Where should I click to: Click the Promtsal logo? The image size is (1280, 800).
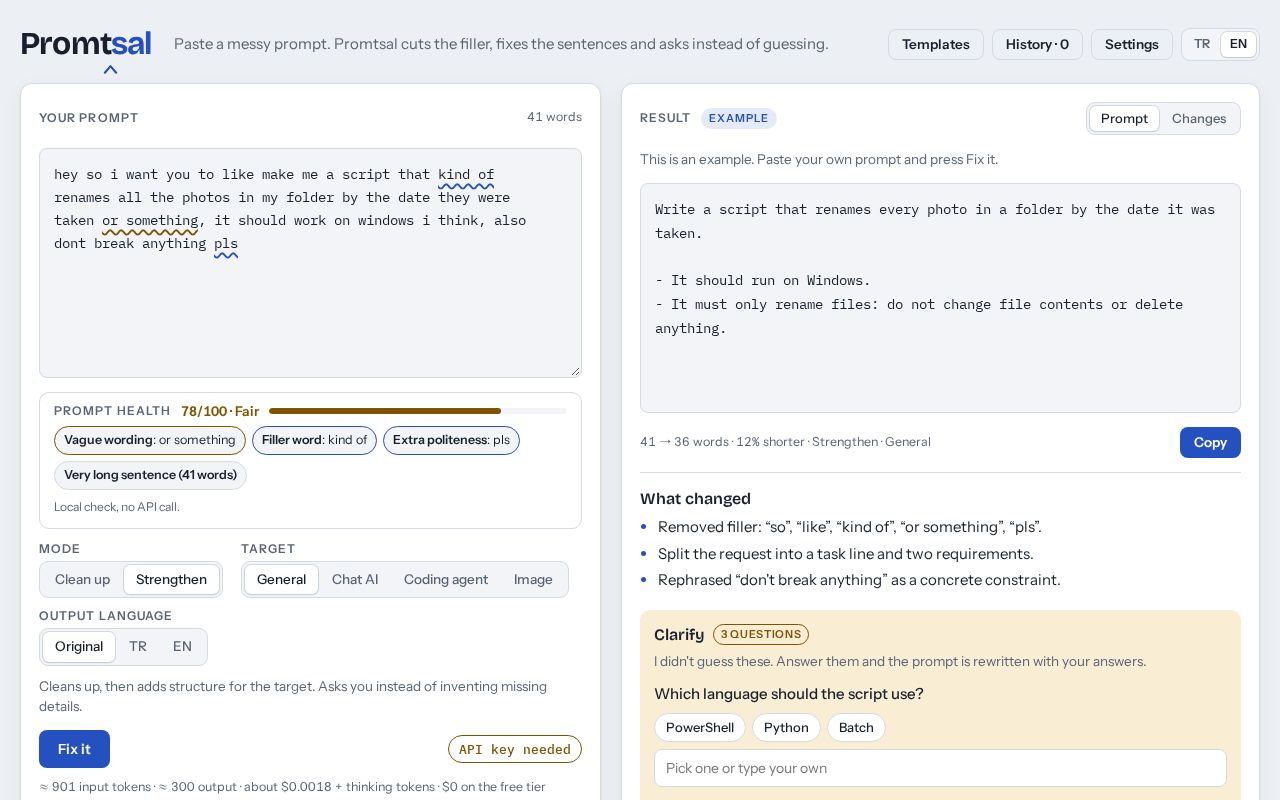click(86, 44)
